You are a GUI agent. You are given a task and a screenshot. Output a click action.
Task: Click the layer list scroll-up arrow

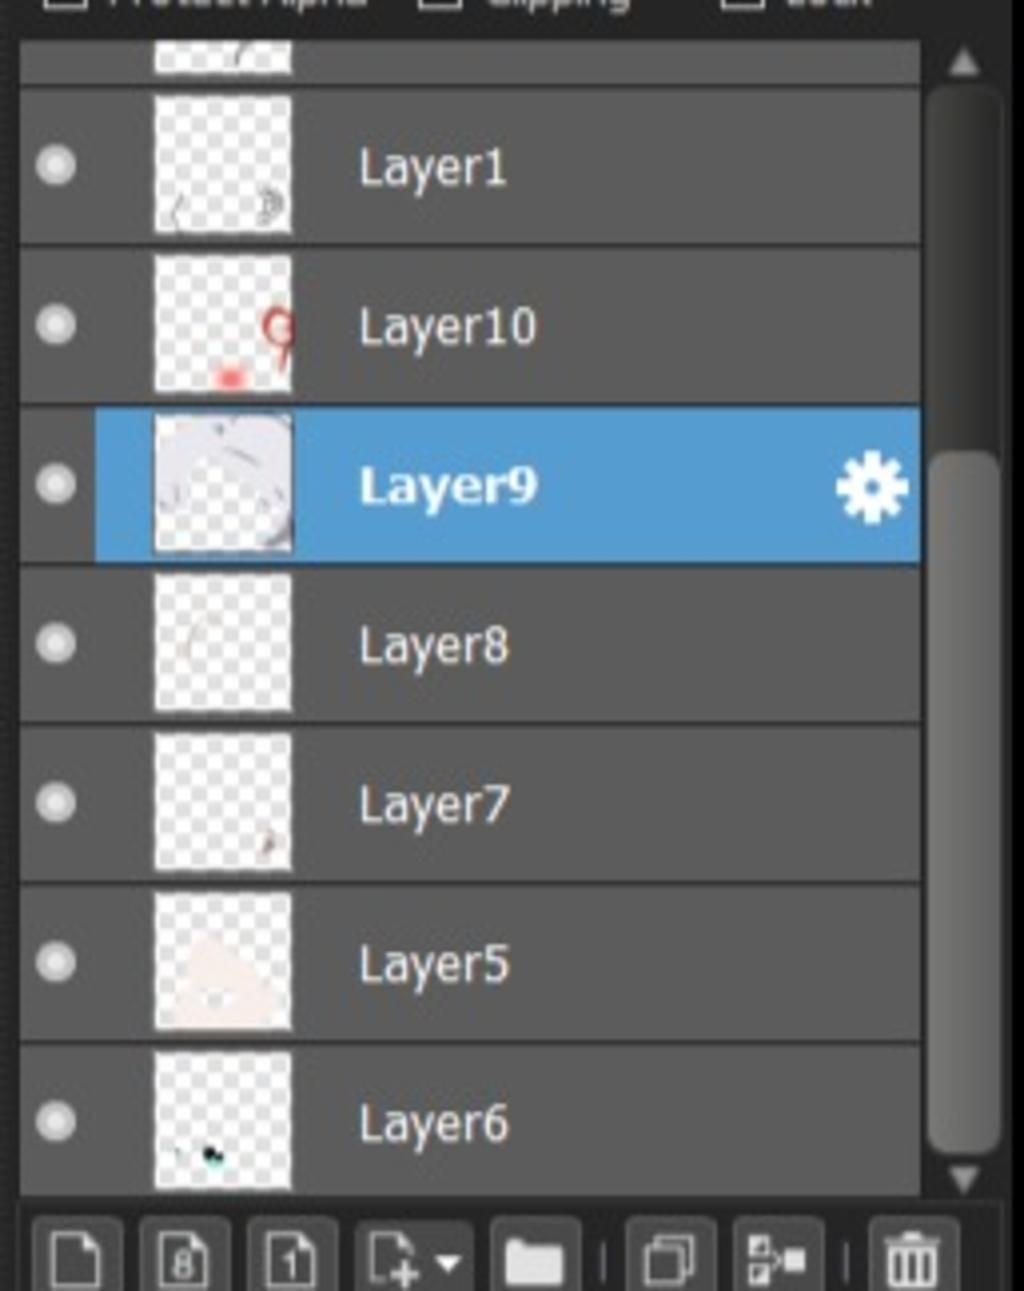(x=964, y=63)
